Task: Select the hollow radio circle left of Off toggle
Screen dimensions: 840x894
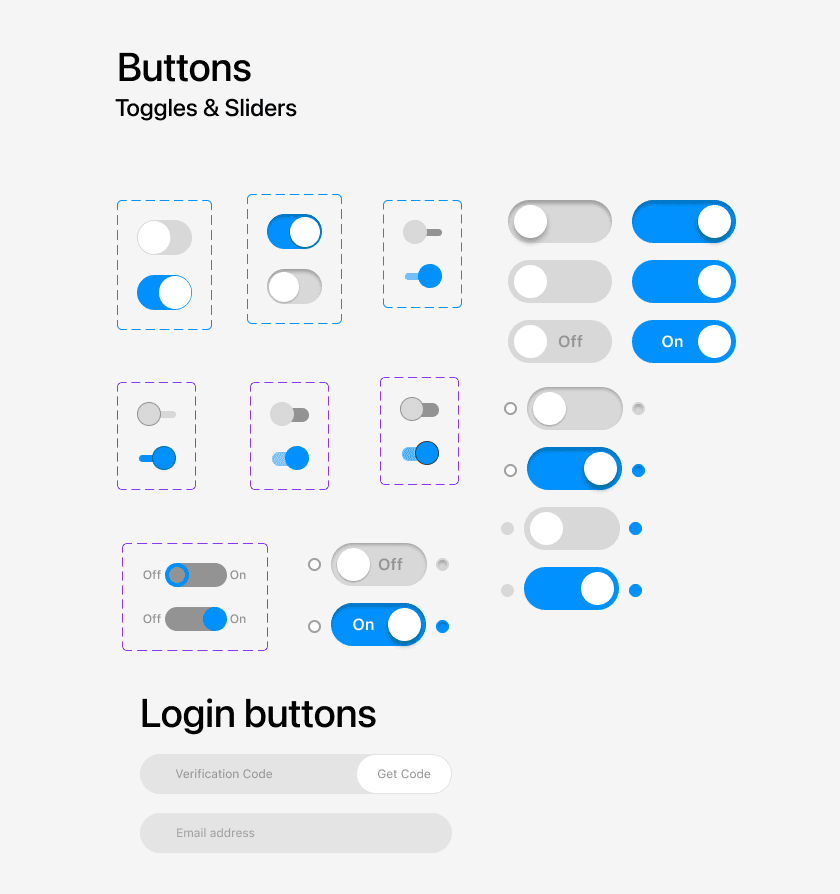Action: 314,564
